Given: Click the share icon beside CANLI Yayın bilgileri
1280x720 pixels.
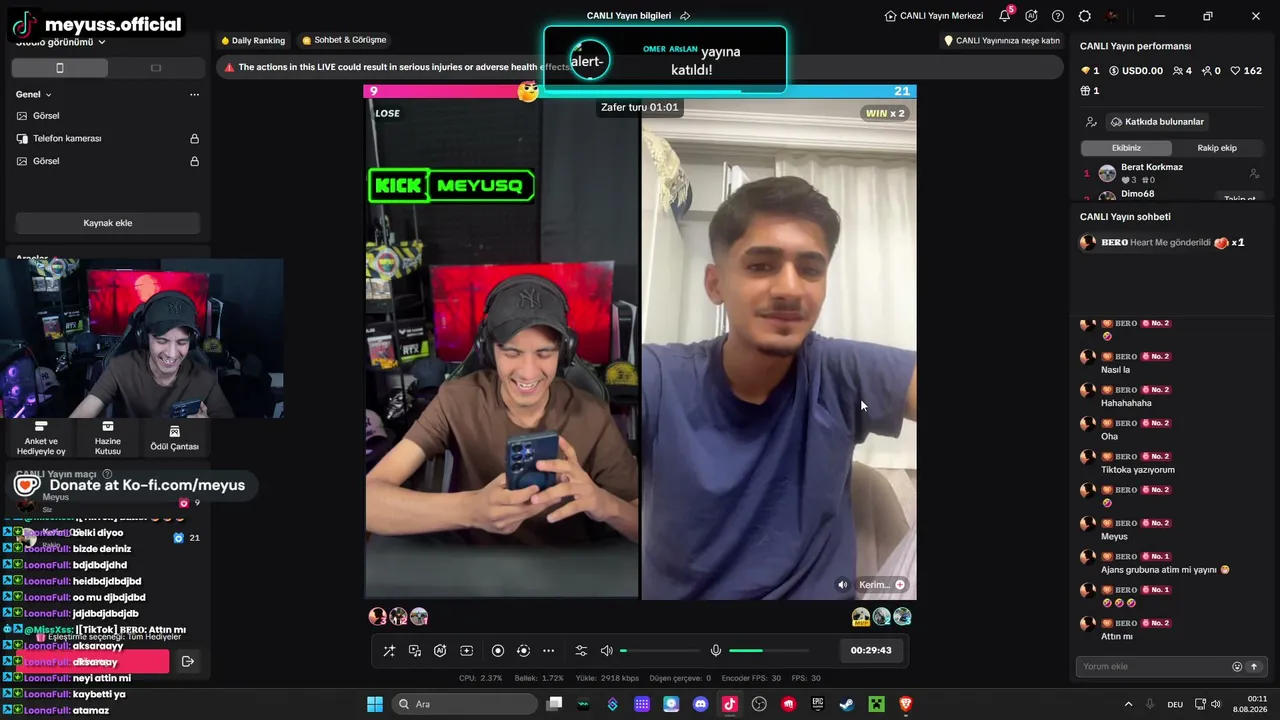Looking at the screenshot, I should coord(685,16).
